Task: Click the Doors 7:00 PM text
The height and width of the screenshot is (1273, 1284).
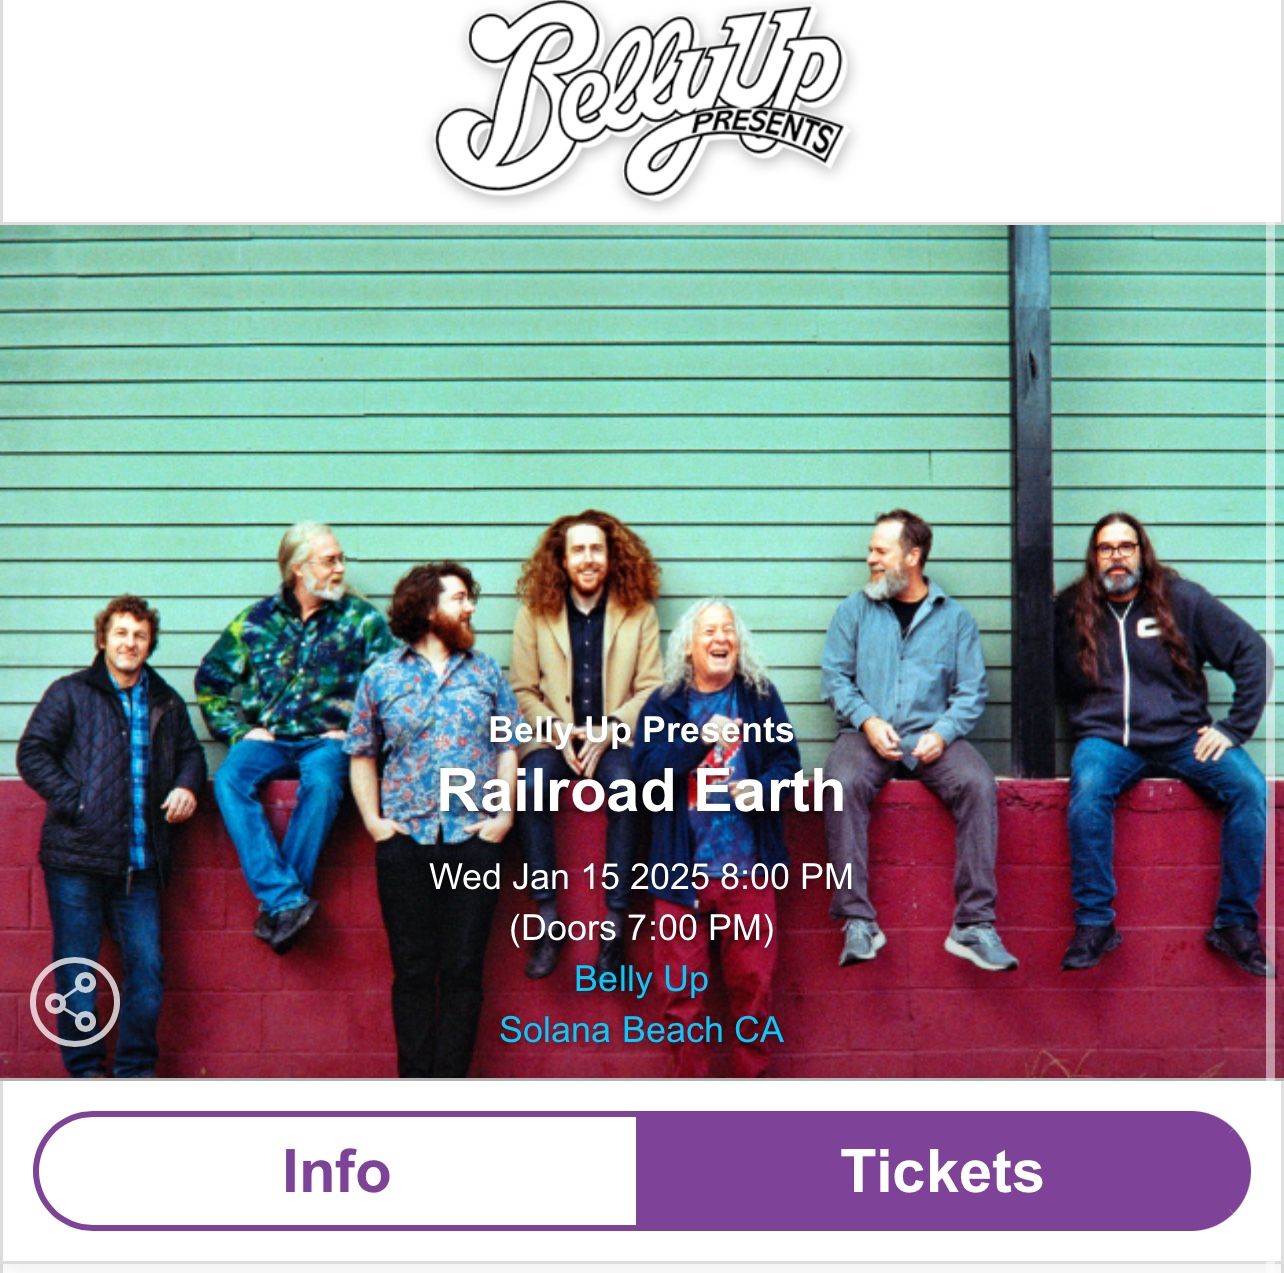Action: (641, 928)
